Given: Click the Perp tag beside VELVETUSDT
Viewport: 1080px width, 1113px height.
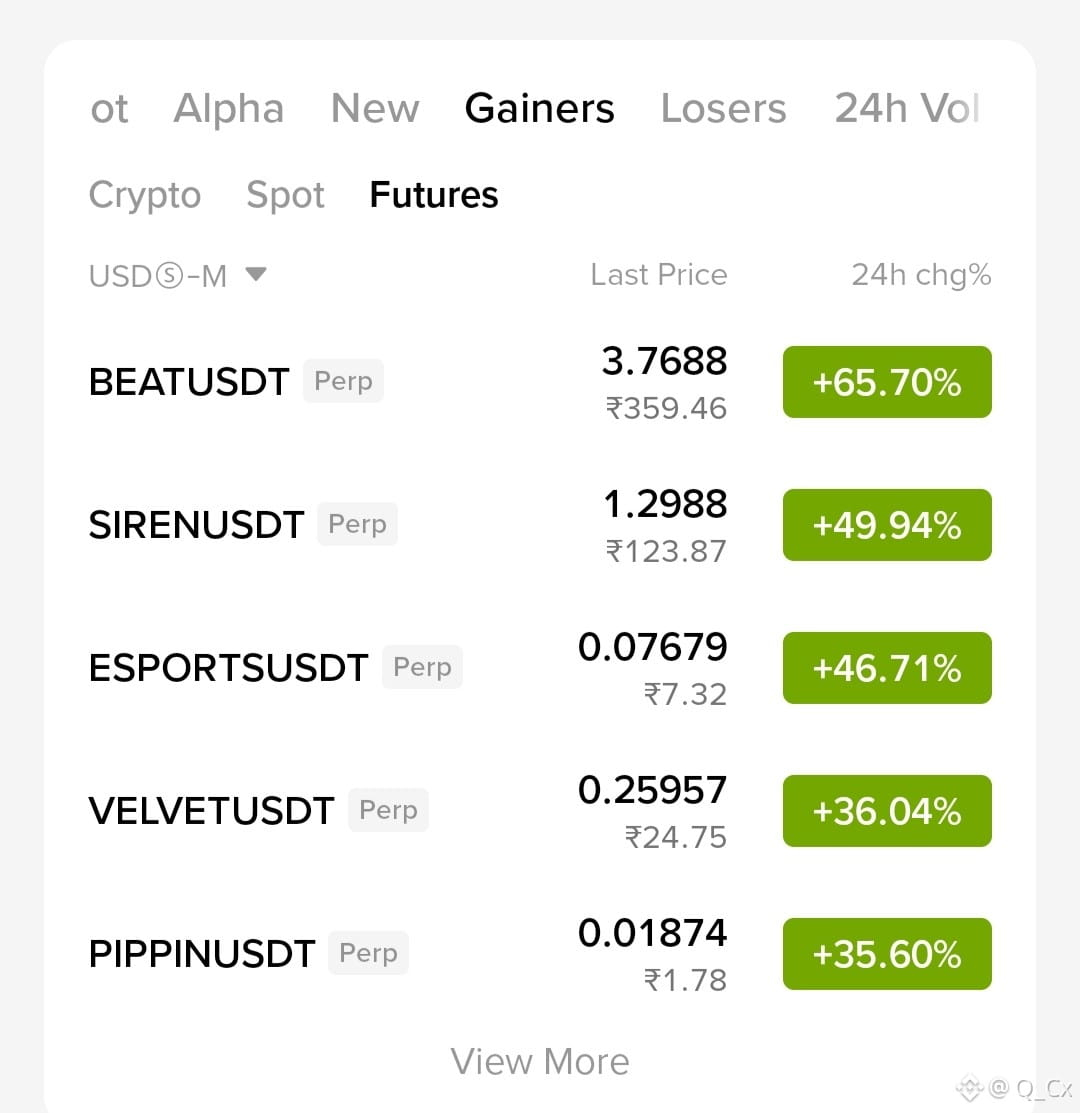Looking at the screenshot, I should (x=388, y=810).
